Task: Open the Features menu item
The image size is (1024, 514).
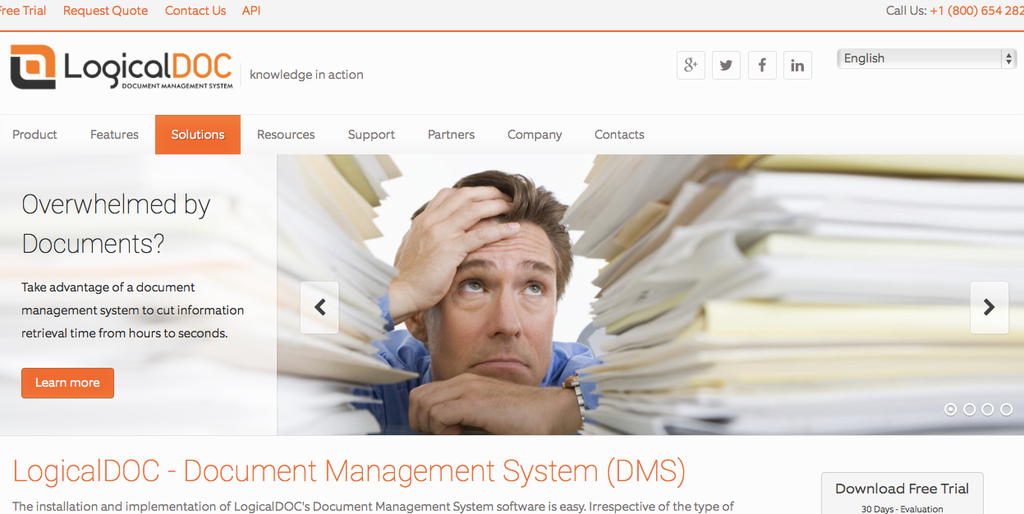Action: click(114, 135)
